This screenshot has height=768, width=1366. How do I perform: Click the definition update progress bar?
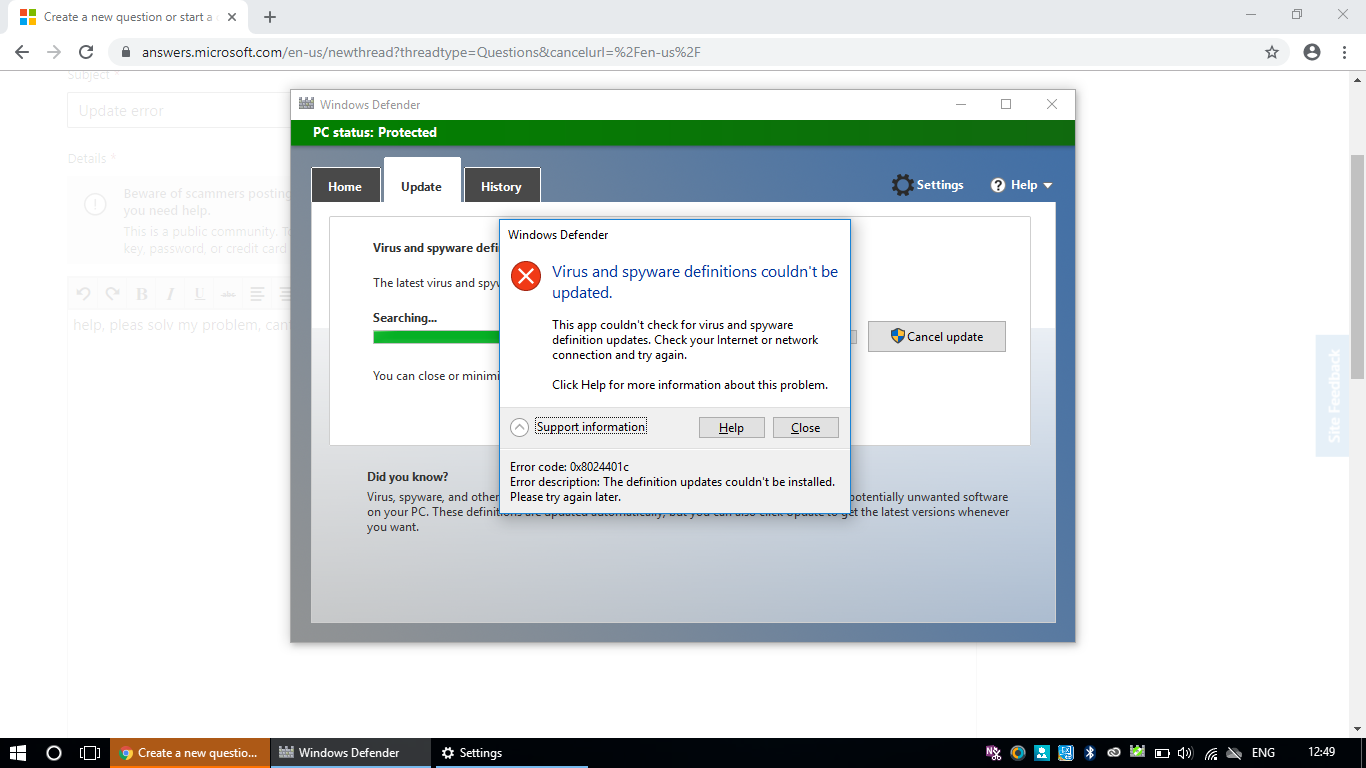pyautogui.click(x=436, y=337)
